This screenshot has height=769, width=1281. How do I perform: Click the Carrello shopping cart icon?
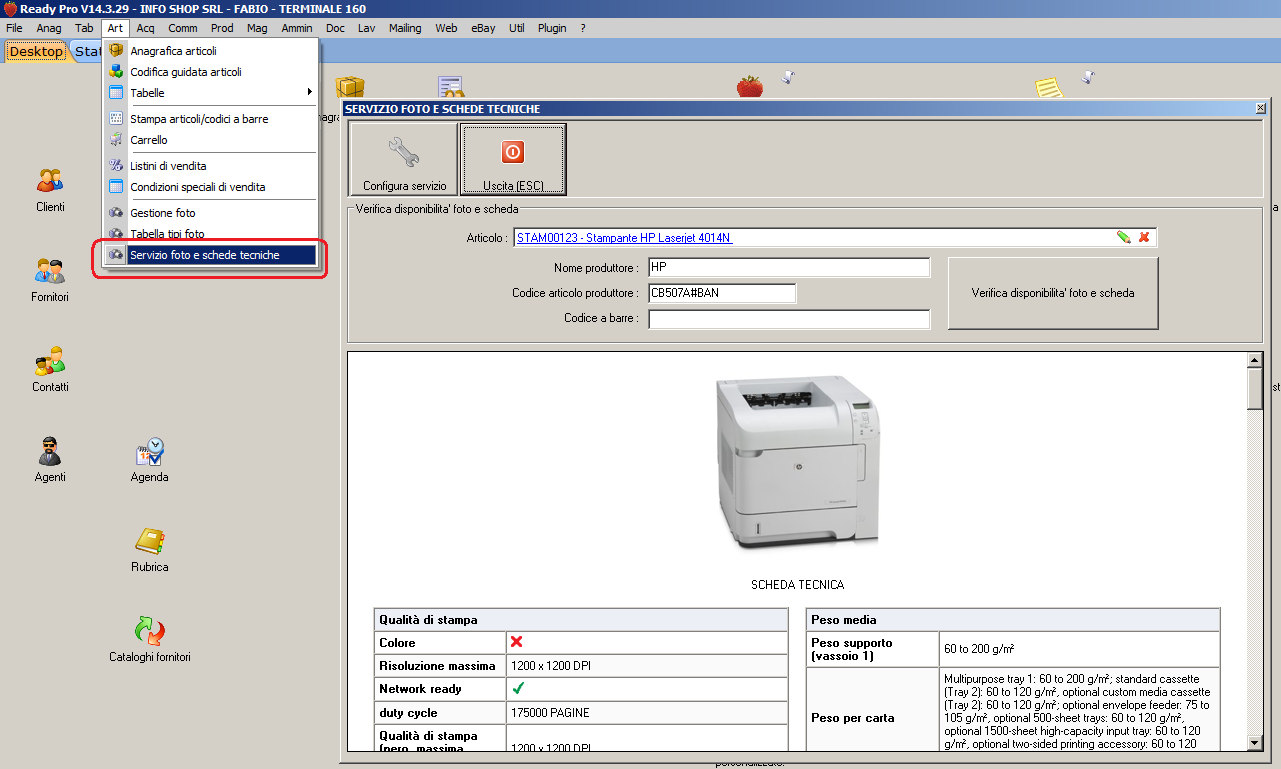[116, 140]
